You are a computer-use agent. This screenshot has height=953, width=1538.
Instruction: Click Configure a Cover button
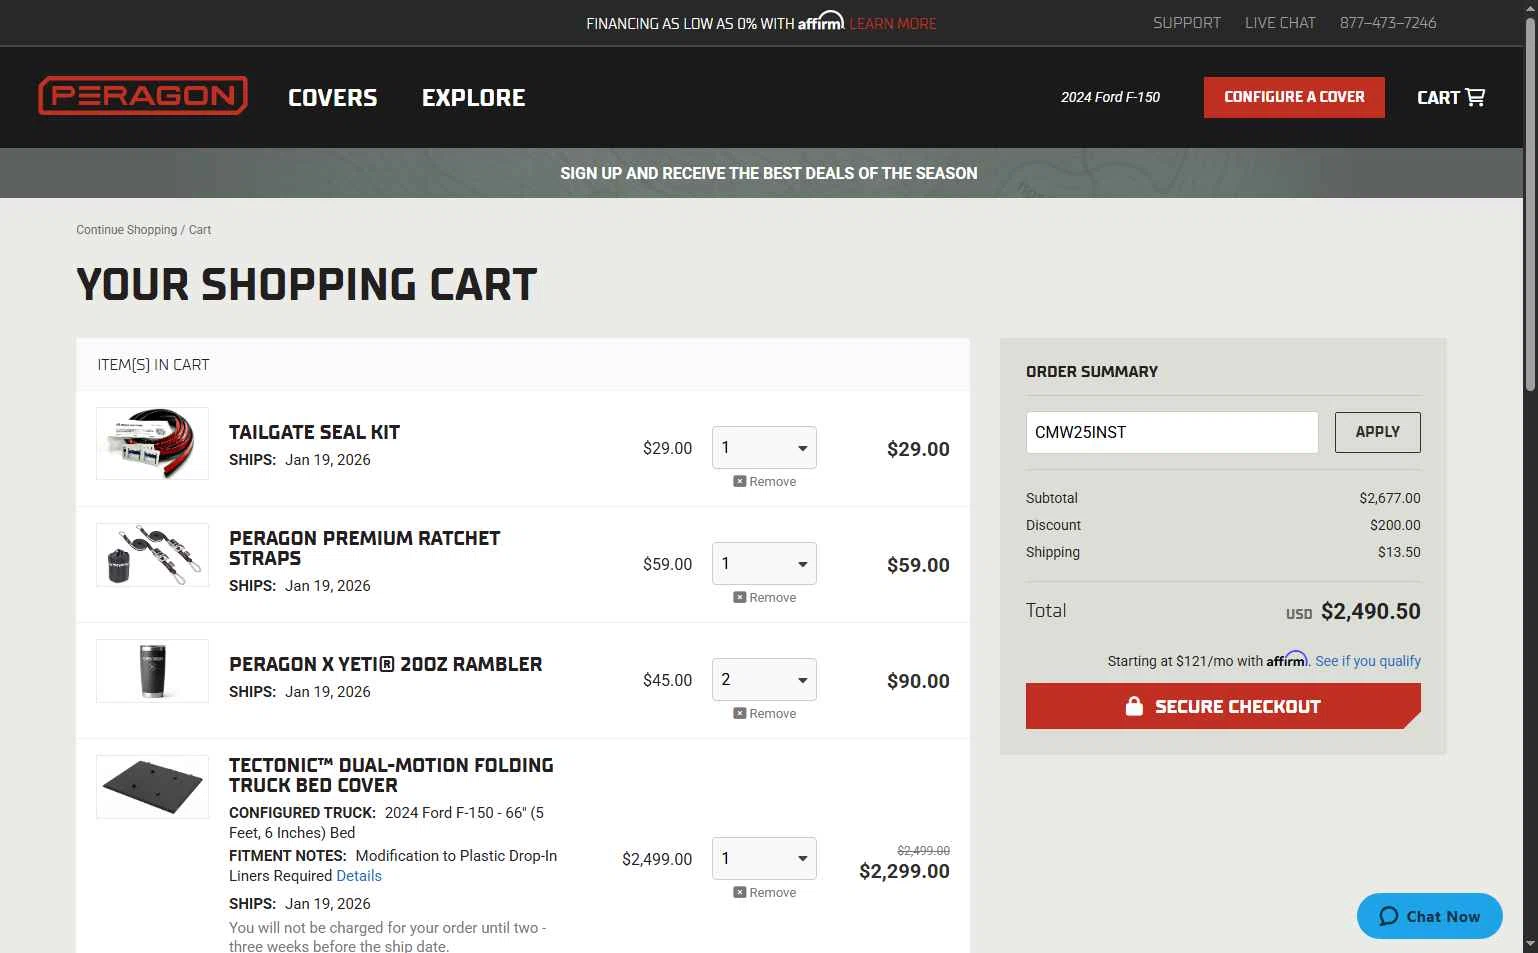pyautogui.click(x=1294, y=97)
